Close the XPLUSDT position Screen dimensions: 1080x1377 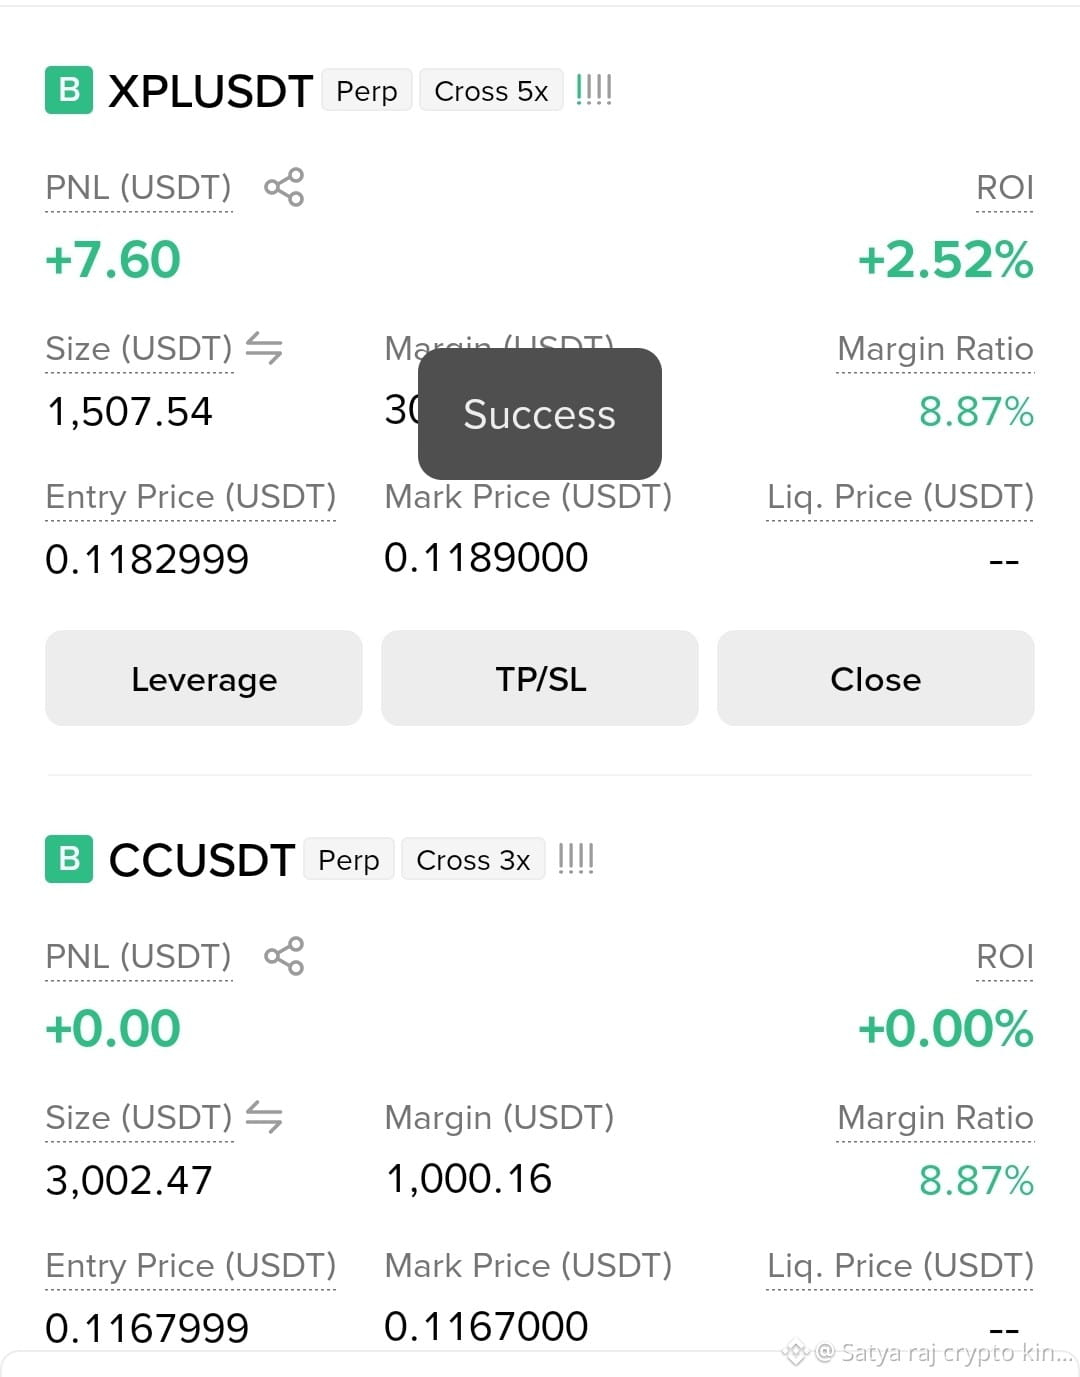tap(876, 678)
